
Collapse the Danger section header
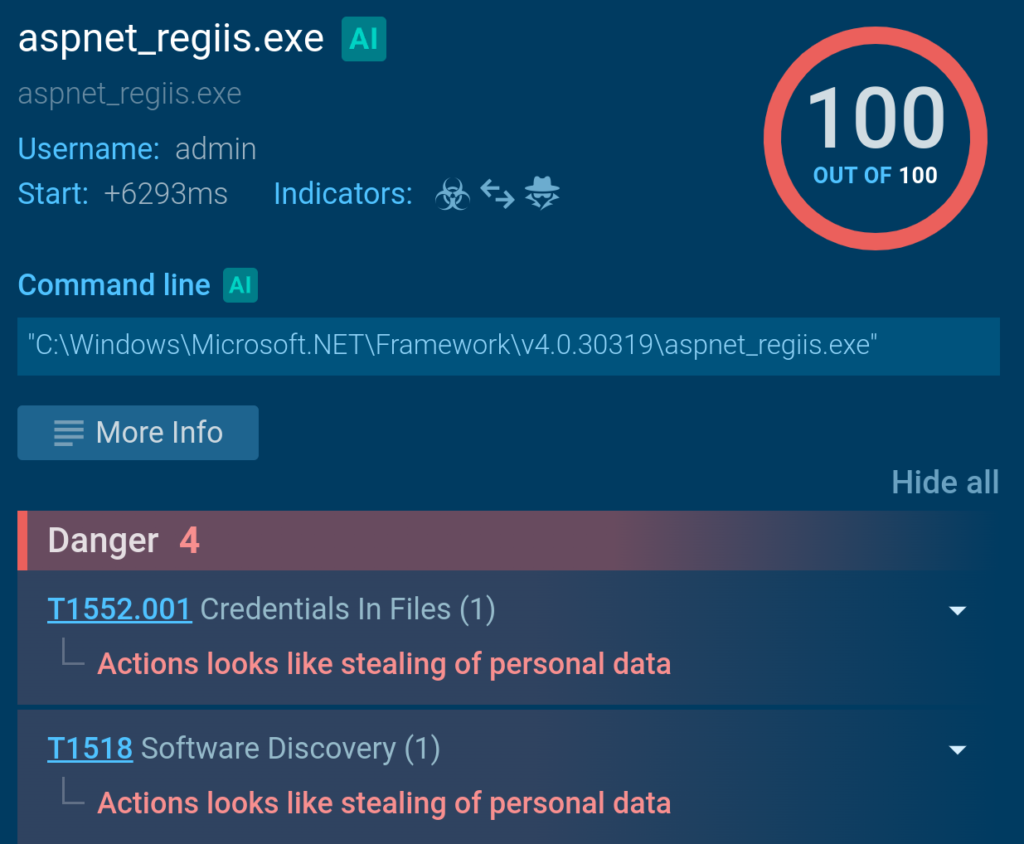pyautogui.click(x=104, y=541)
